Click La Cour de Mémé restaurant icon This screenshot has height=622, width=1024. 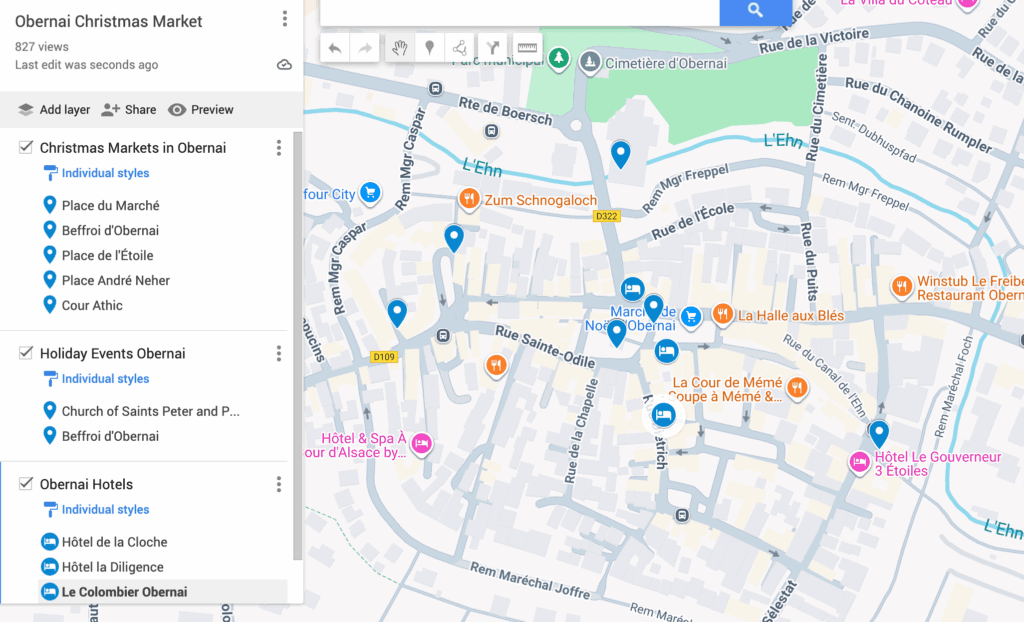797,388
